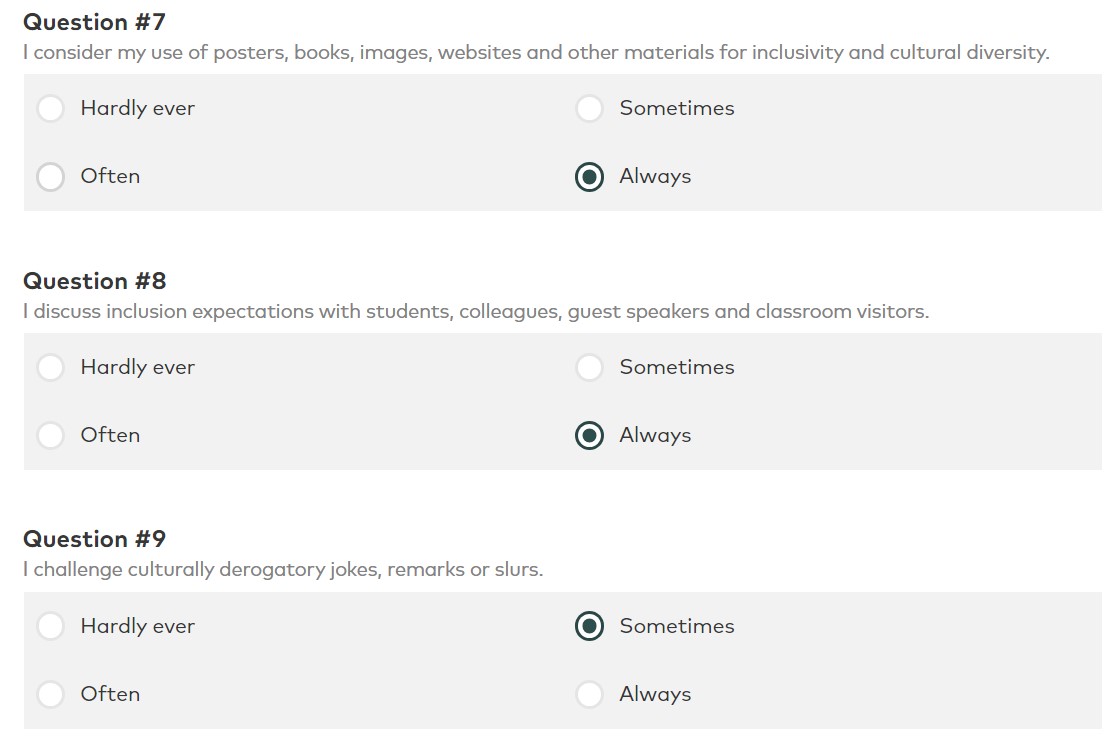Image resolution: width=1120 pixels, height=754 pixels.
Task: Select Hardly ever for Question #7
Action: (51, 109)
